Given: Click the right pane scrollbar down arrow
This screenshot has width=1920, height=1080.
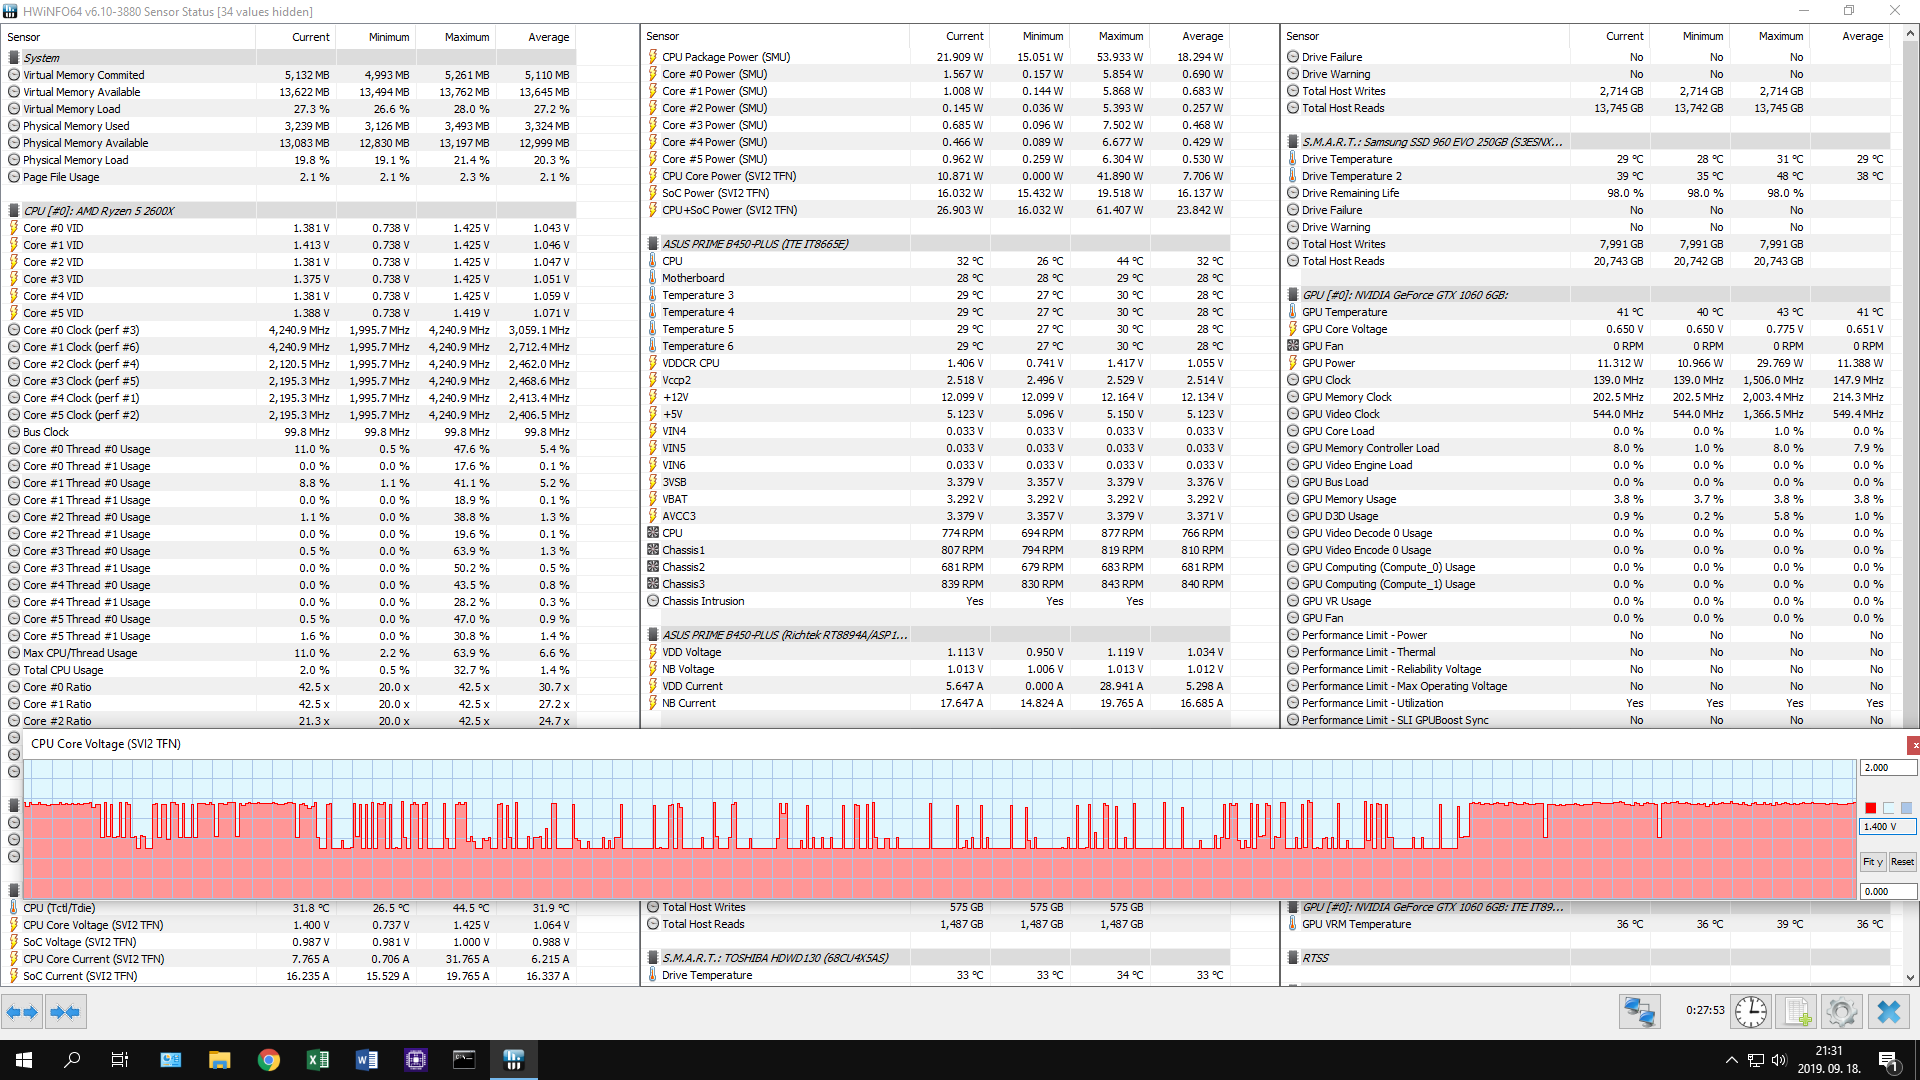Looking at the screenshot, I should click(1911, 978).
